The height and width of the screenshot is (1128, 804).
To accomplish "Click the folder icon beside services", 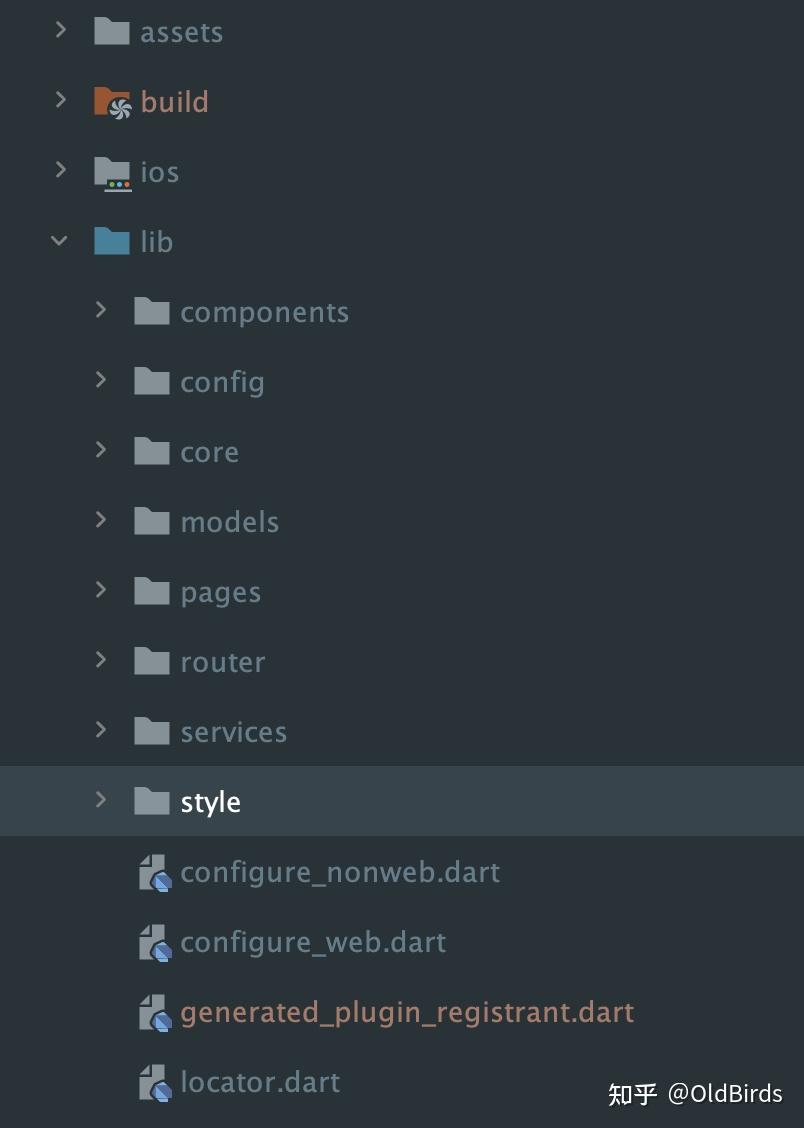I will tap(152, 731).
